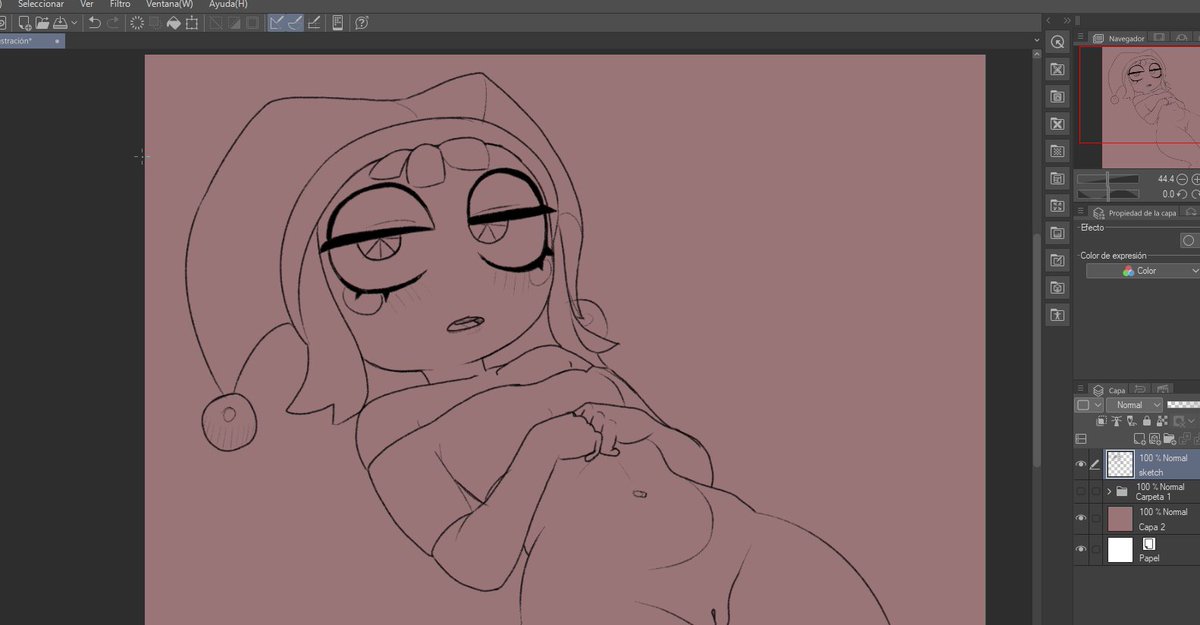
Task: Click the fourth material folder icon with X
Action: [x=1058, y=123]
